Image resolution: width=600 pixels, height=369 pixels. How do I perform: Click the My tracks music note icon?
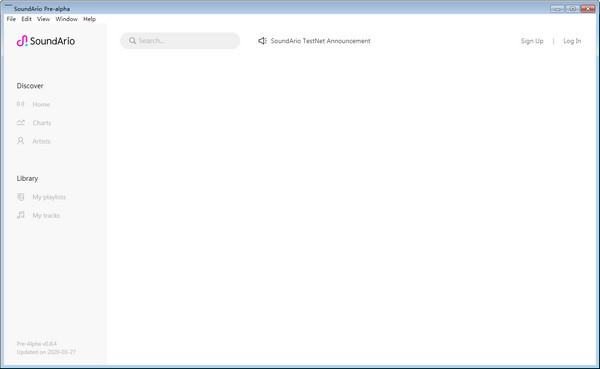coord(21,215)
